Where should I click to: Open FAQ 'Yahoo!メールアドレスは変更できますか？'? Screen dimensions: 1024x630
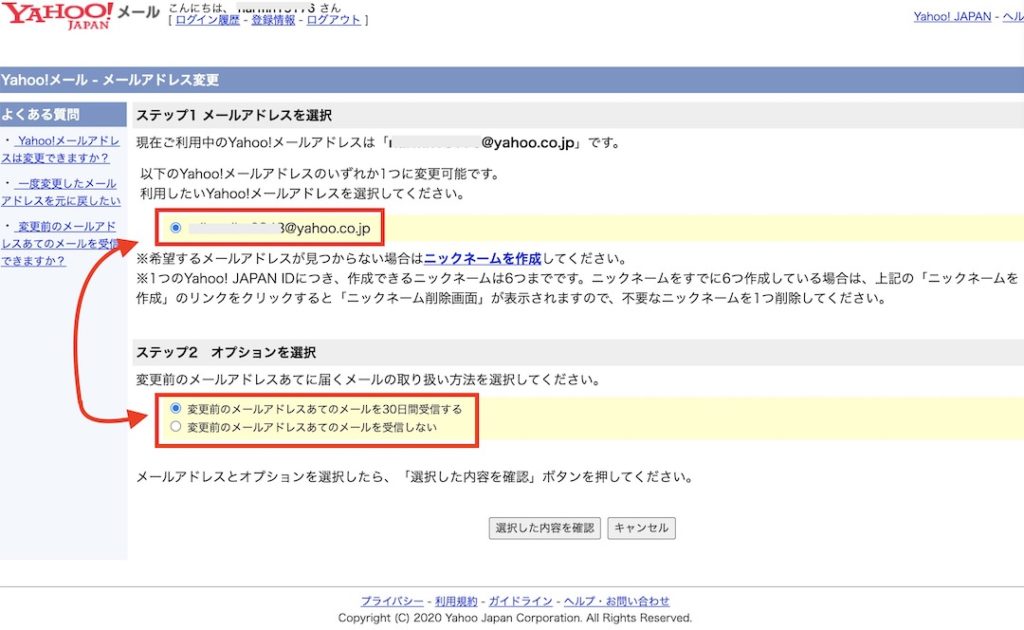point(62,149)
